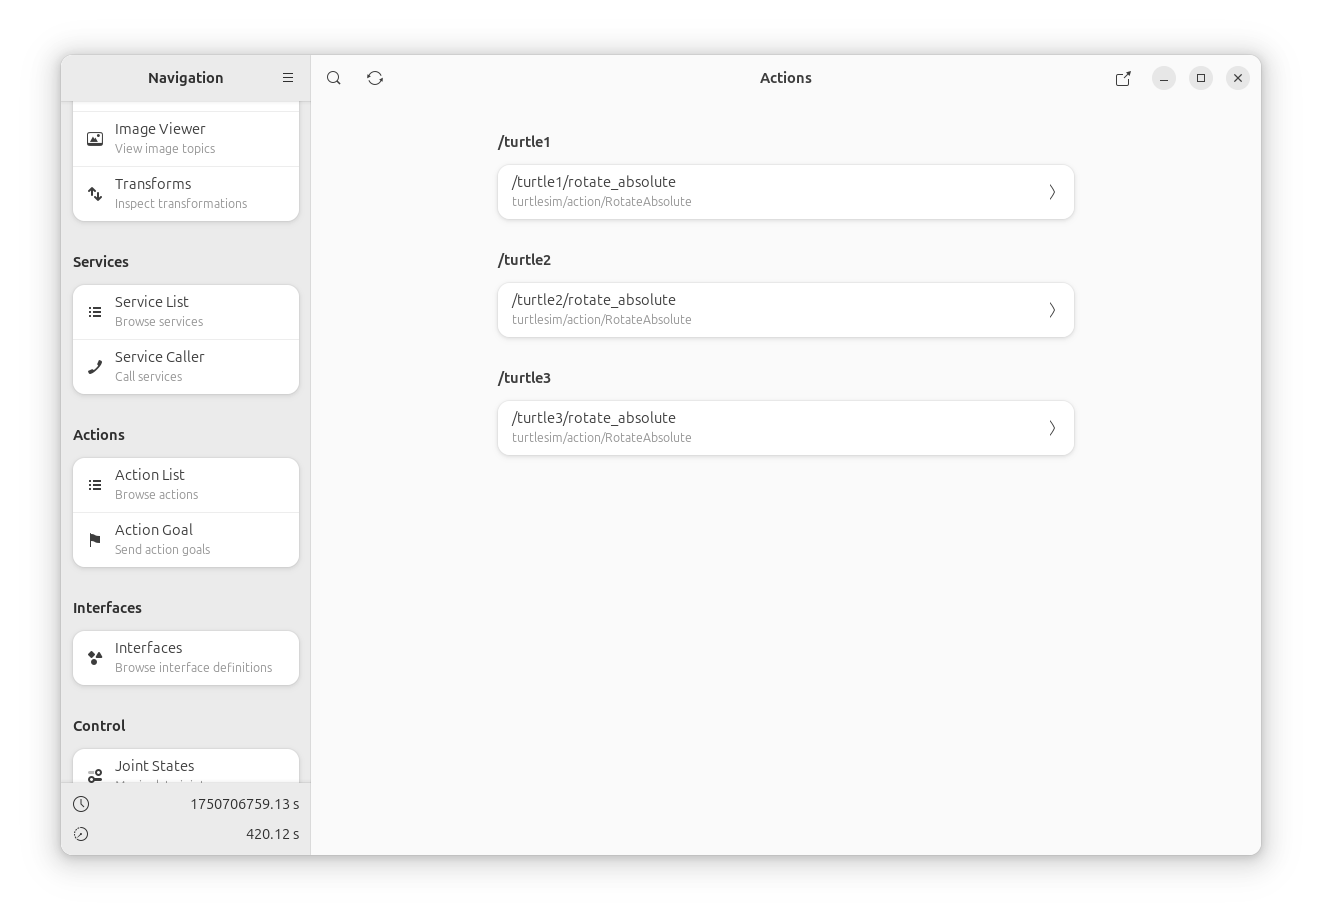
Task: Click the pop-out window icon
Action: pyautogui.click(x=1123, y=78)
